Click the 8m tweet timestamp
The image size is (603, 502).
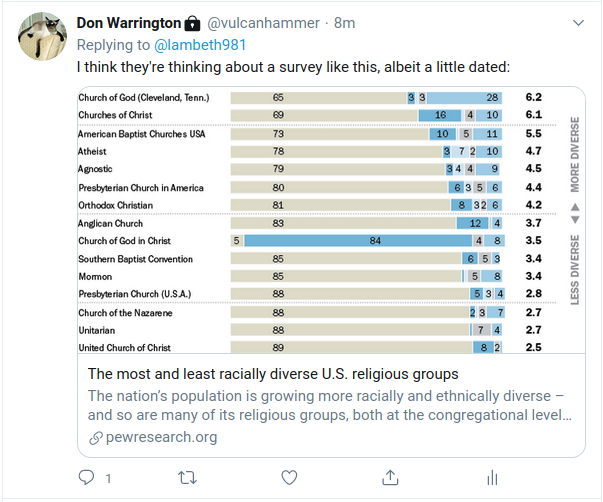(x=345, y=23)
